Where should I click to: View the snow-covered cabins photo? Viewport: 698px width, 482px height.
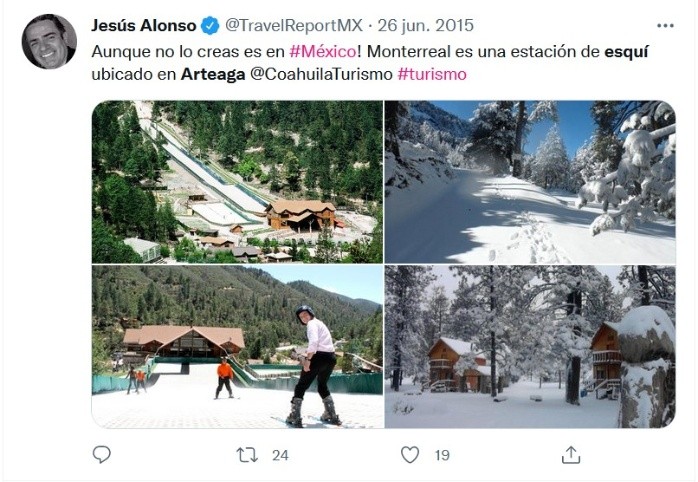tap(530, 347)
